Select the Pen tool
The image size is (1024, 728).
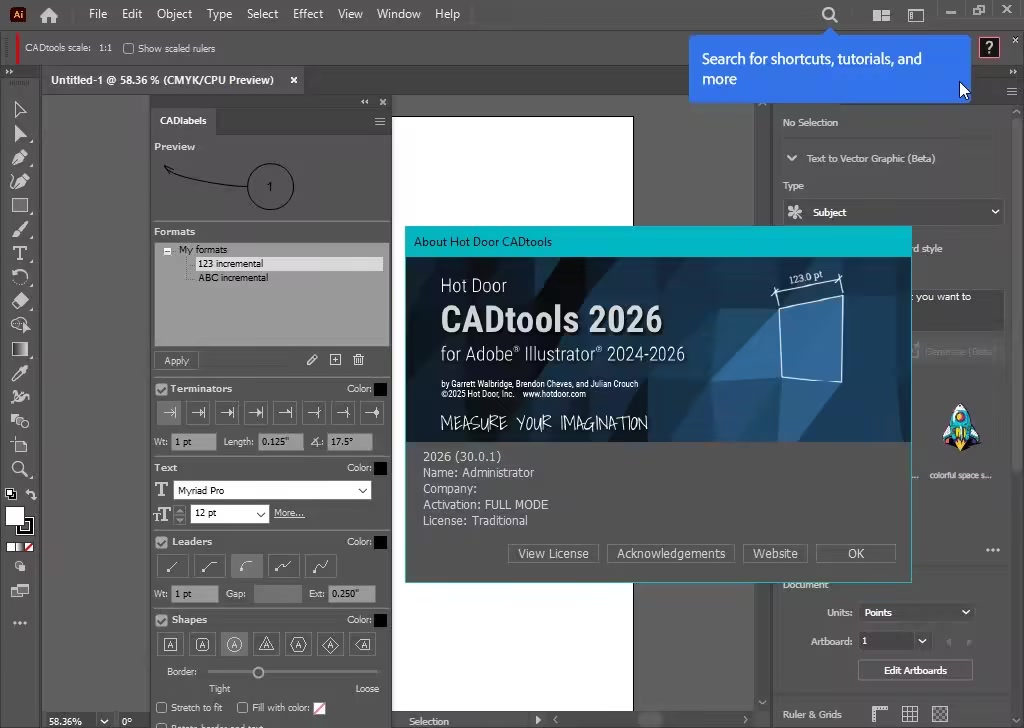click(20, 157)
